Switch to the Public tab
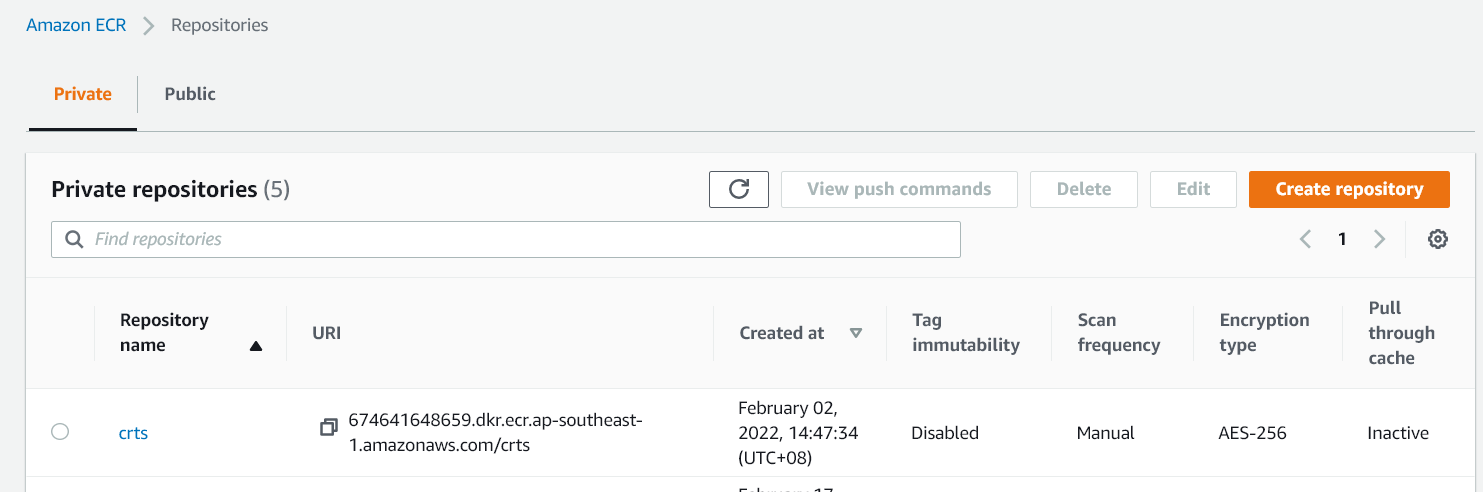 tap(190, 94)
